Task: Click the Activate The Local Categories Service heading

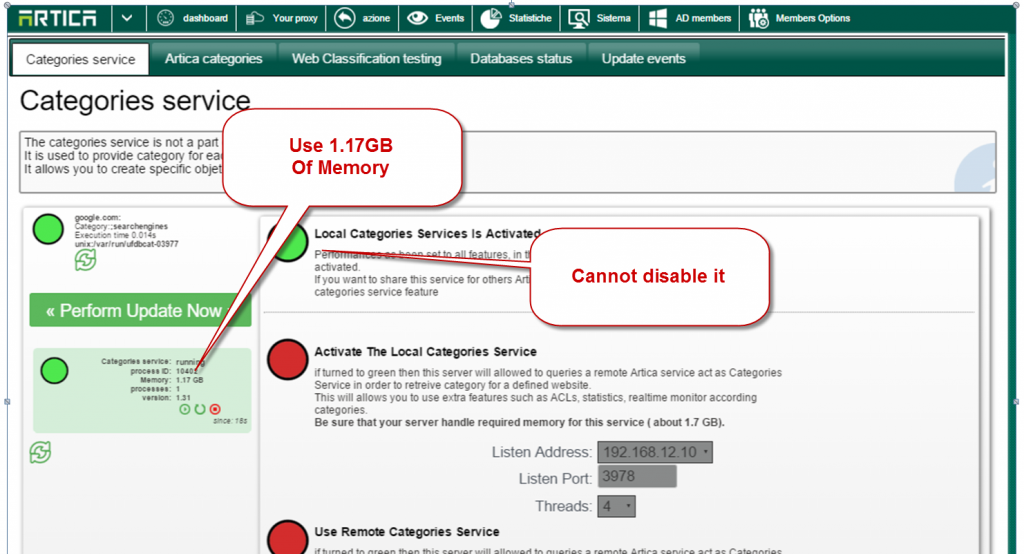Action: (x=425, y=351)
